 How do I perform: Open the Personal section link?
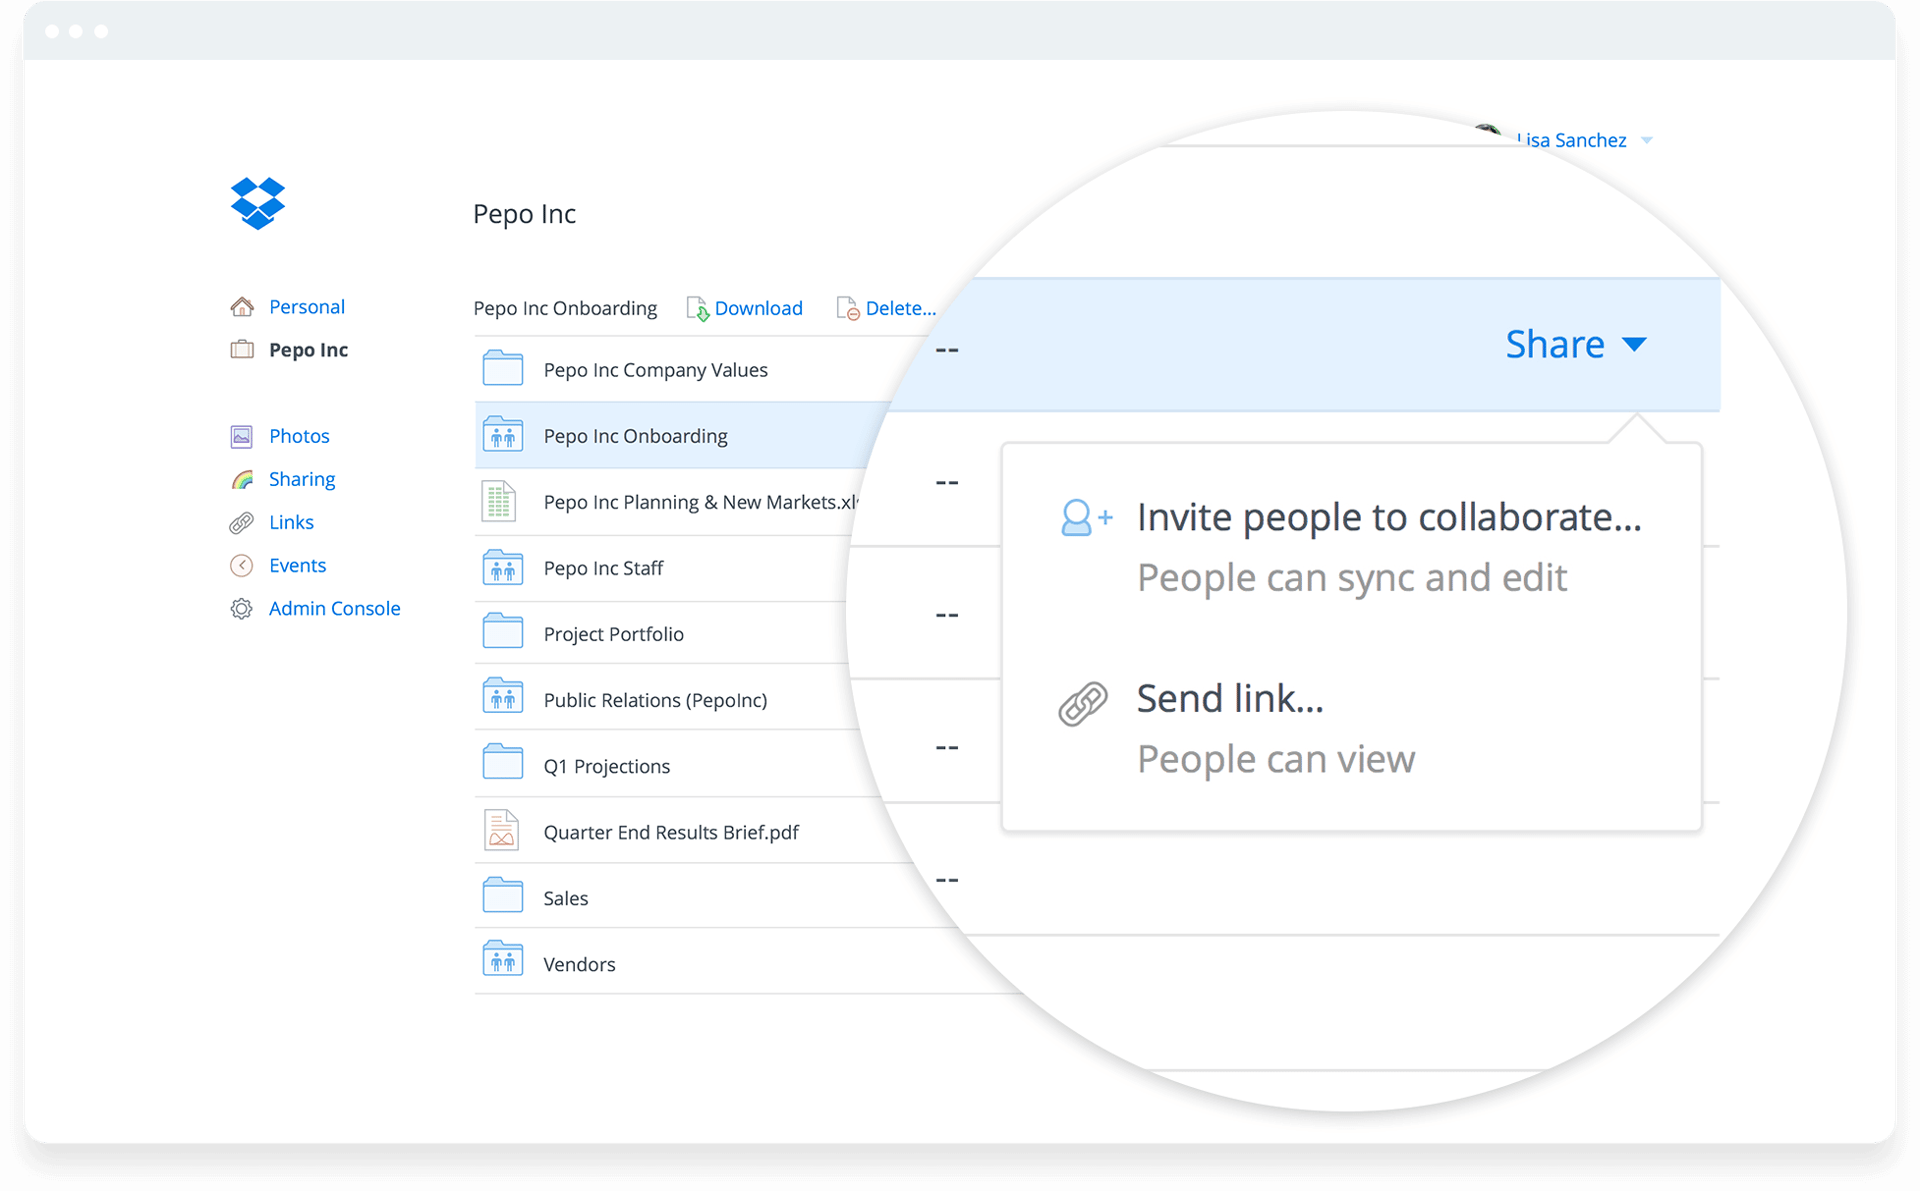tap(306, 307)
